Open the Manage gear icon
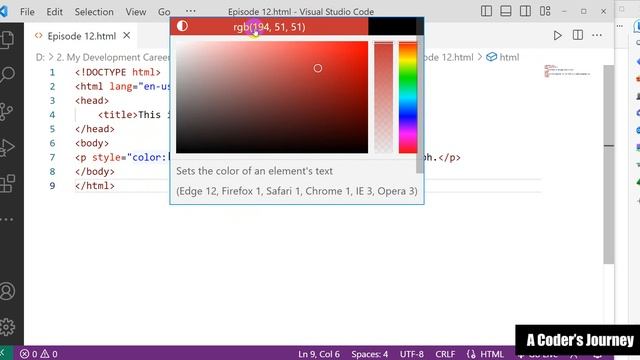 tap(7, 327)
